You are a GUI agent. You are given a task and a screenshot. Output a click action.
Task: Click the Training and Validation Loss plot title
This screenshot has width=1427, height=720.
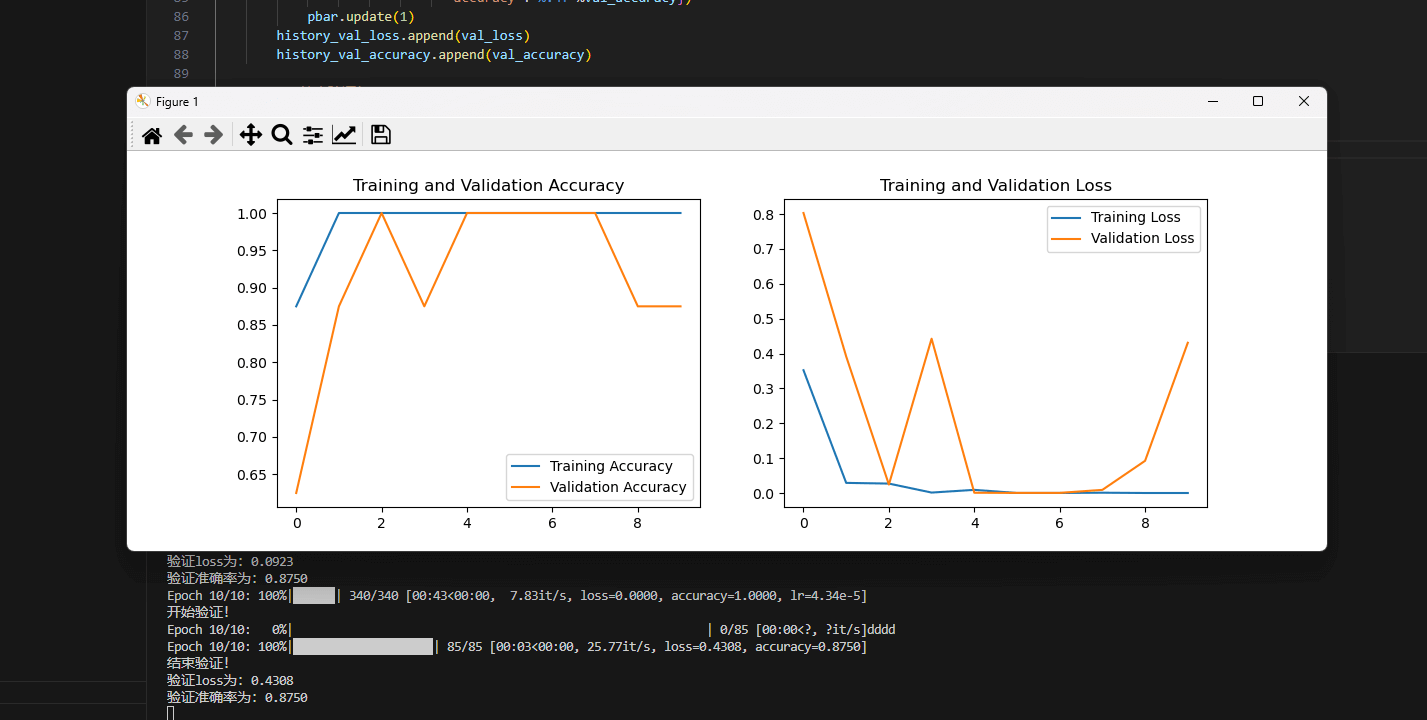click(x=995, y=185)
